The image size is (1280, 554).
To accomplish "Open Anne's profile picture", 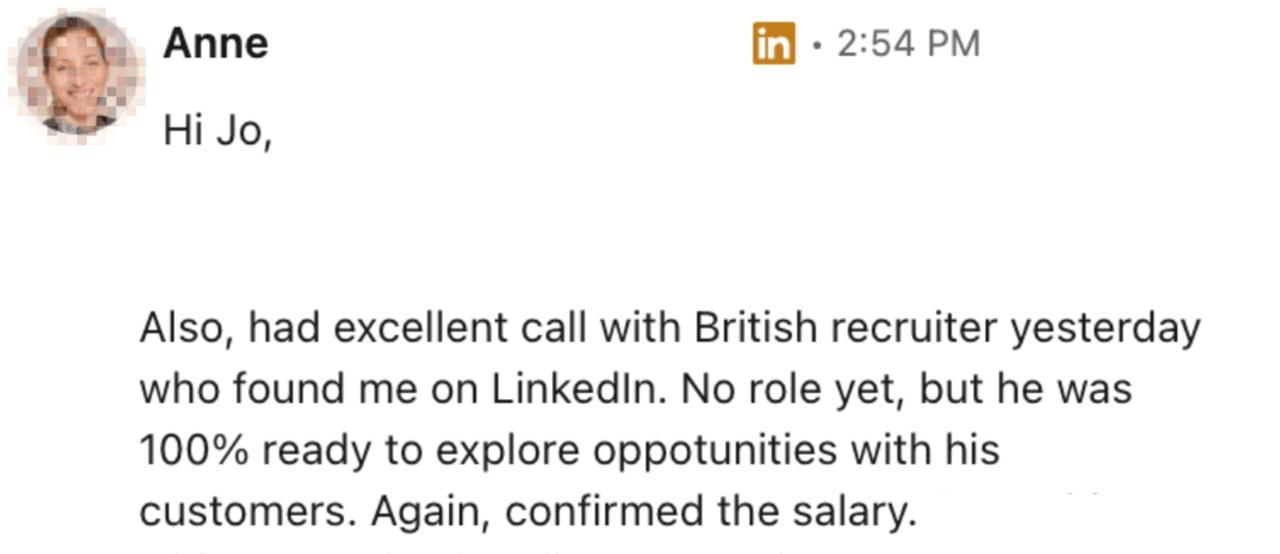I will [75, 76].
